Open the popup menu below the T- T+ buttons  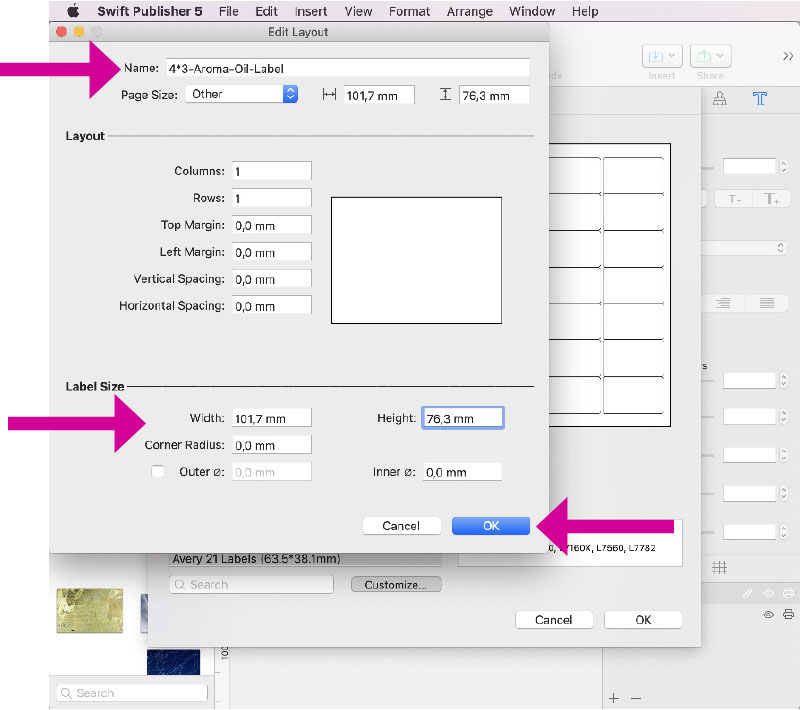744,248
